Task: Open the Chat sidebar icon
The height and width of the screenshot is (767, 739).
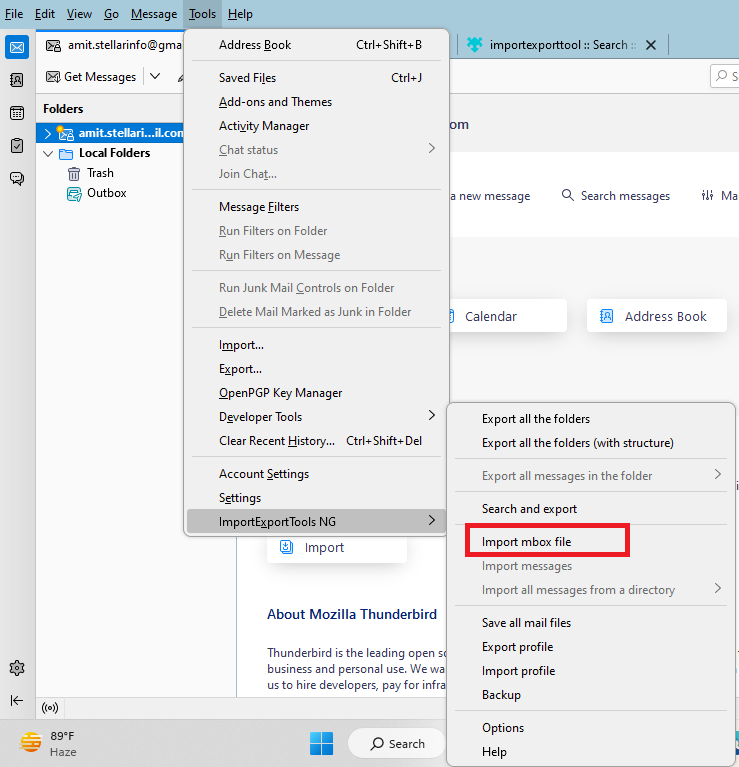Action: pyautogui.click(x=17, y=179)
